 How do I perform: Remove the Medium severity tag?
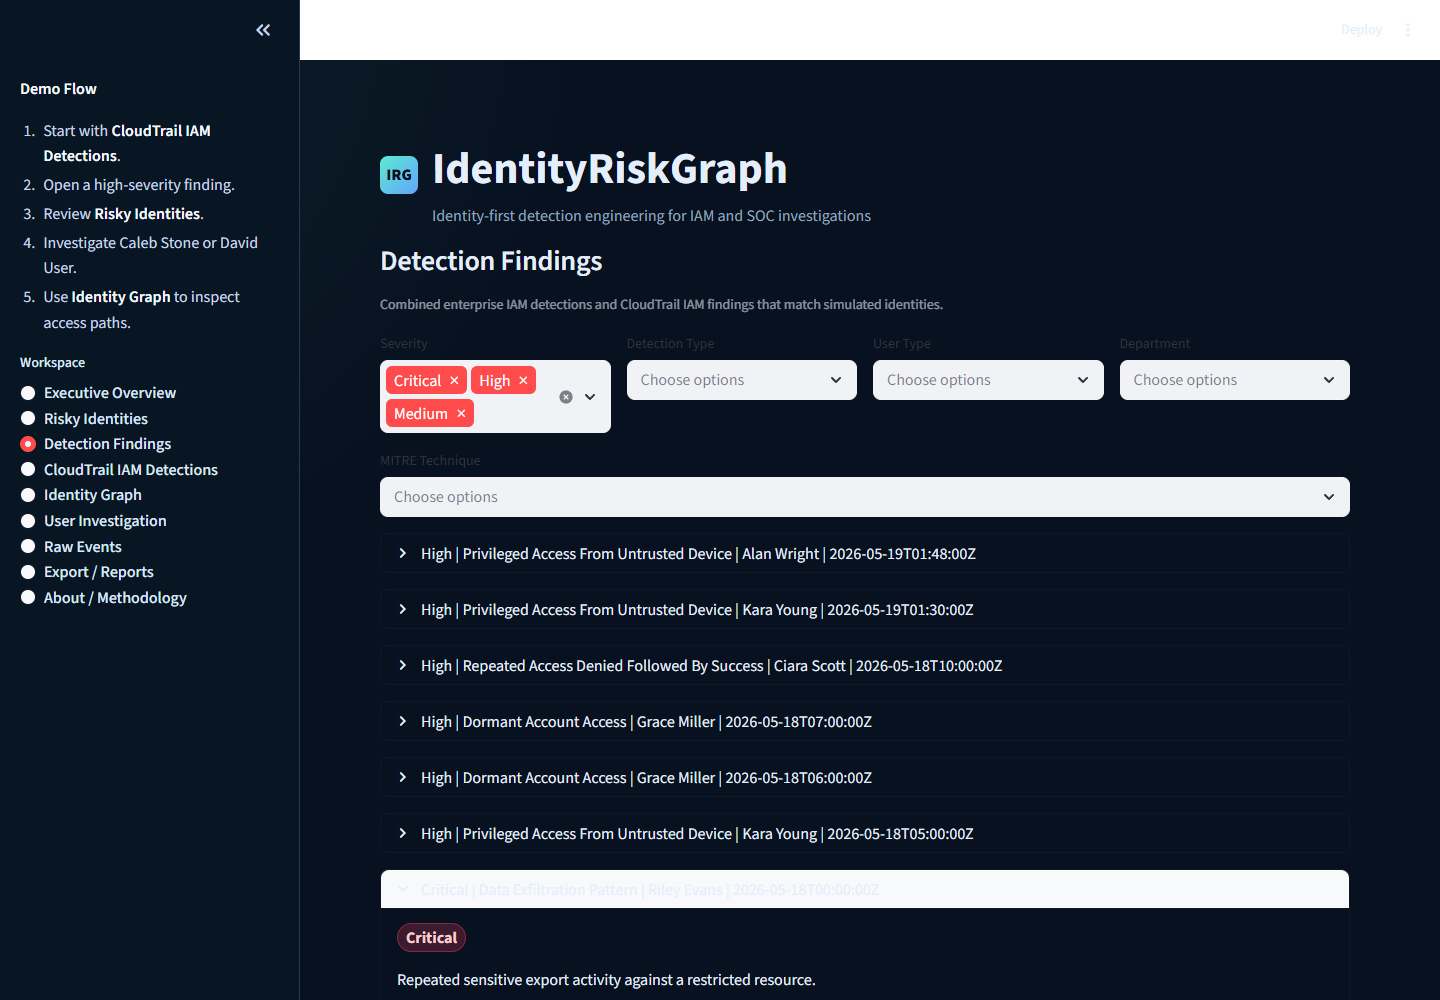click(461, 414)
